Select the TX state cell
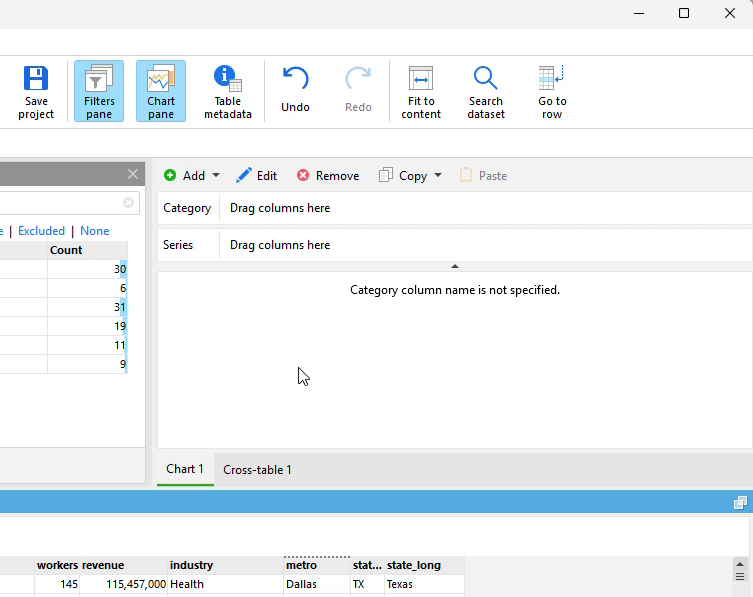753x597 pixels. (367, 584)
